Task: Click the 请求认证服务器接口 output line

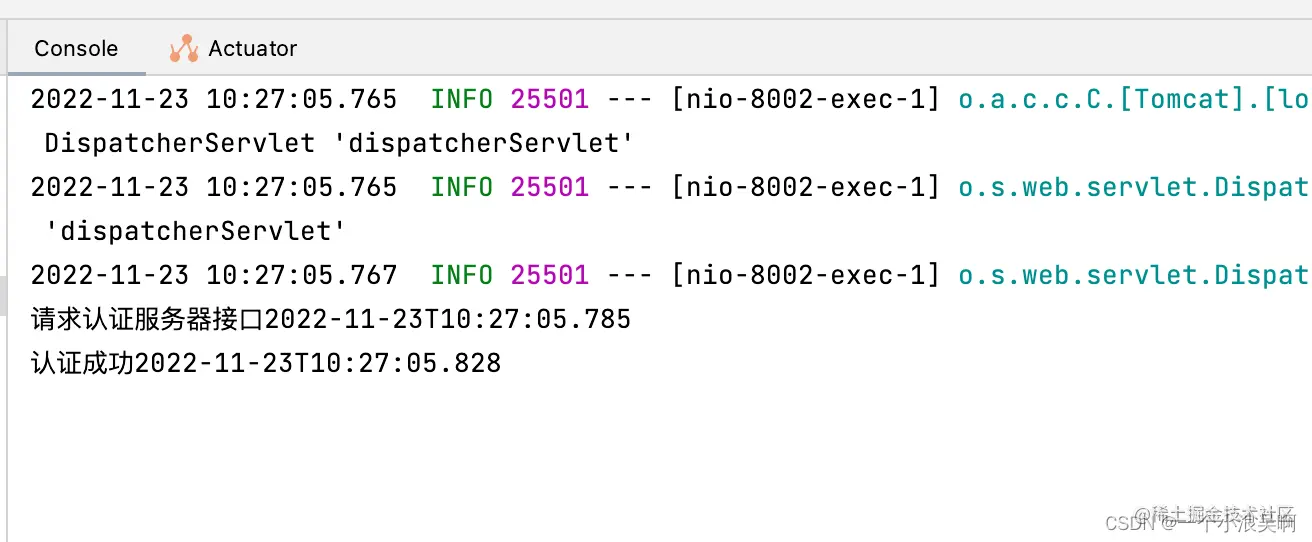Action: coord(331,319)
